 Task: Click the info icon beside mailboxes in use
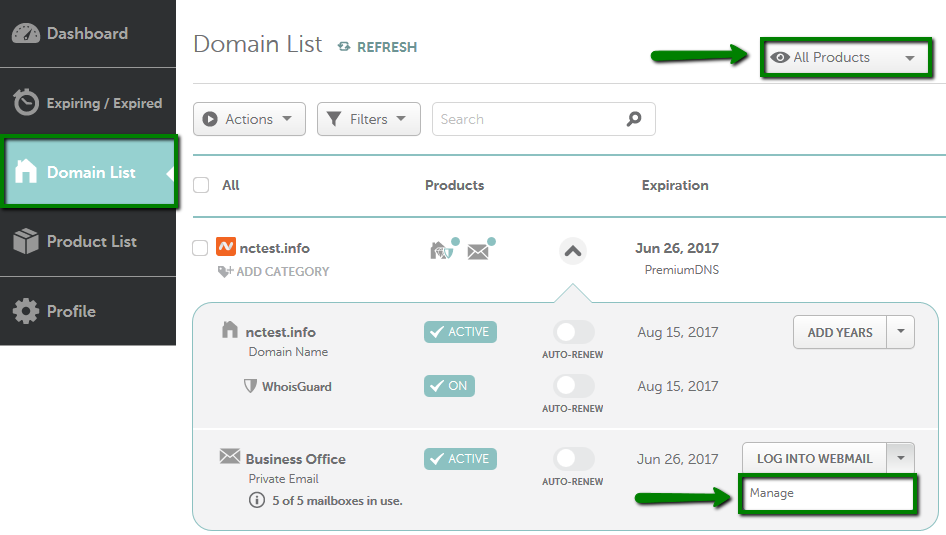[257, 500]
